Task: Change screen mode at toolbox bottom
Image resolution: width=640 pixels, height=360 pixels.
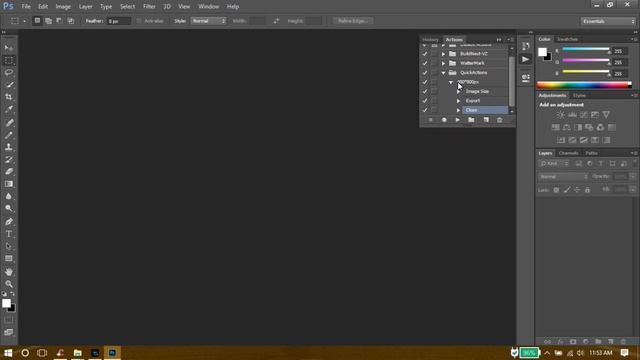Action: point(9,332)
